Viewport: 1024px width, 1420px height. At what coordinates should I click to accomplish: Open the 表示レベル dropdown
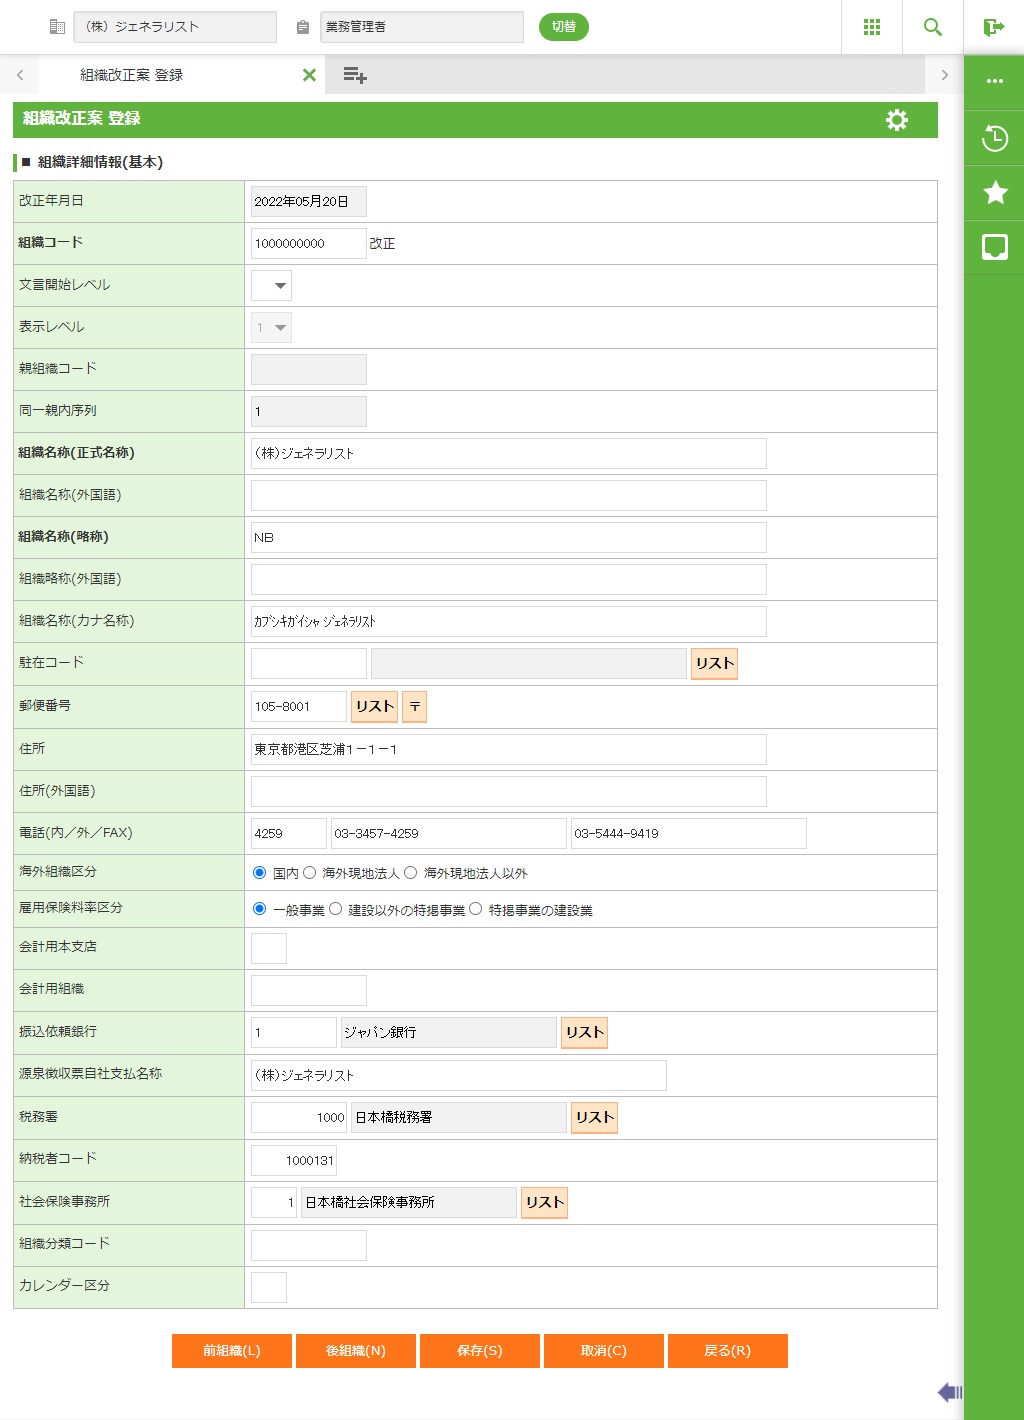271,328
